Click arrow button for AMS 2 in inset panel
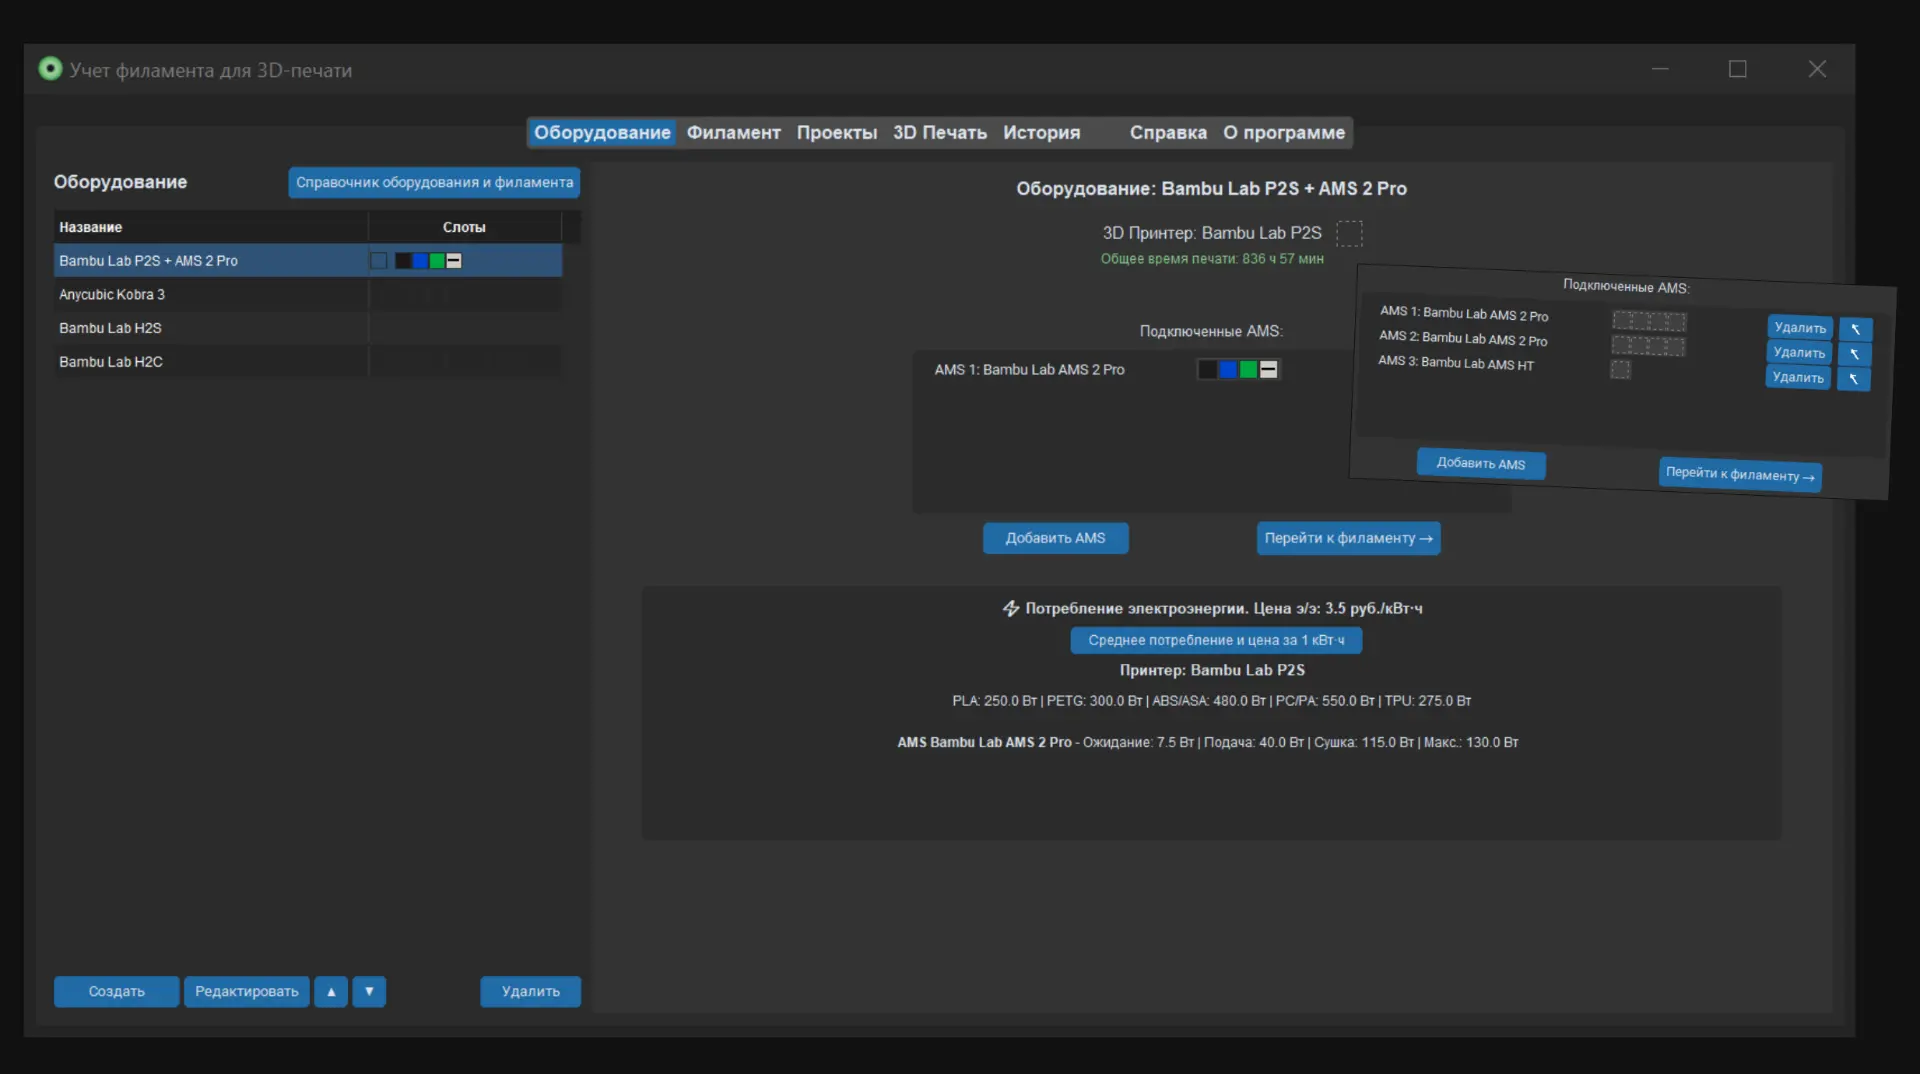Image resolution: width=1920 pixels, height=1074 pixels. click(x=1854, y=354)
